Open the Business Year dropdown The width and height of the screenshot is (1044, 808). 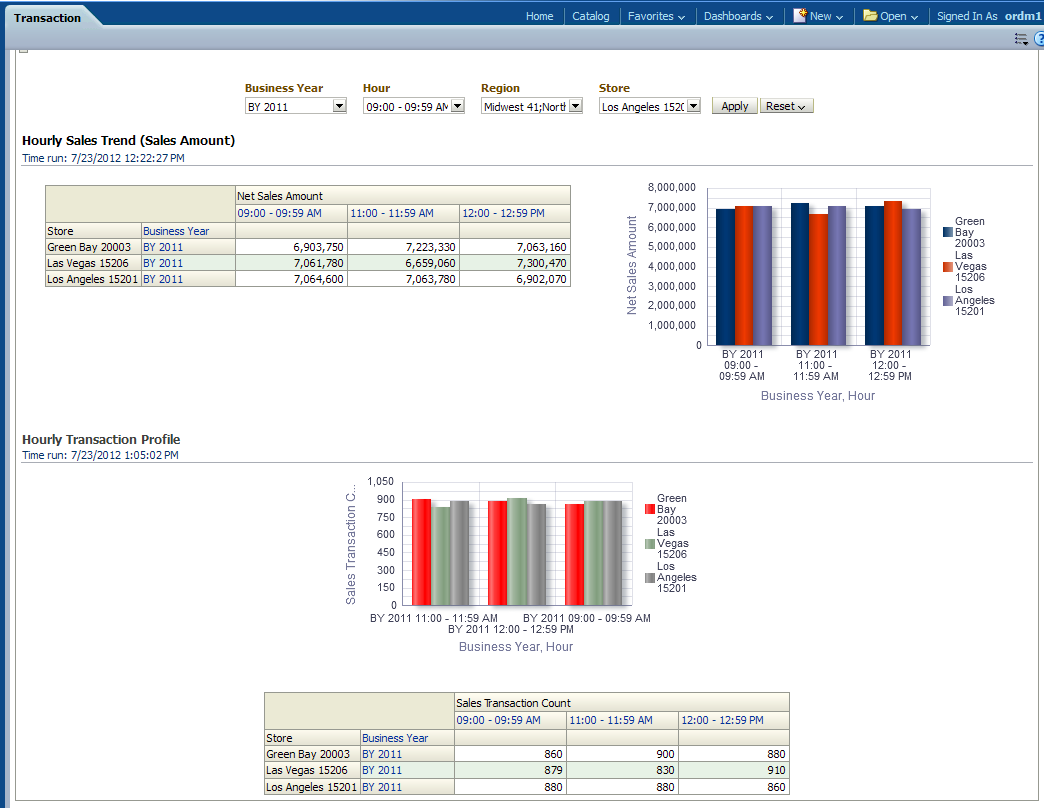coord(339,106)
